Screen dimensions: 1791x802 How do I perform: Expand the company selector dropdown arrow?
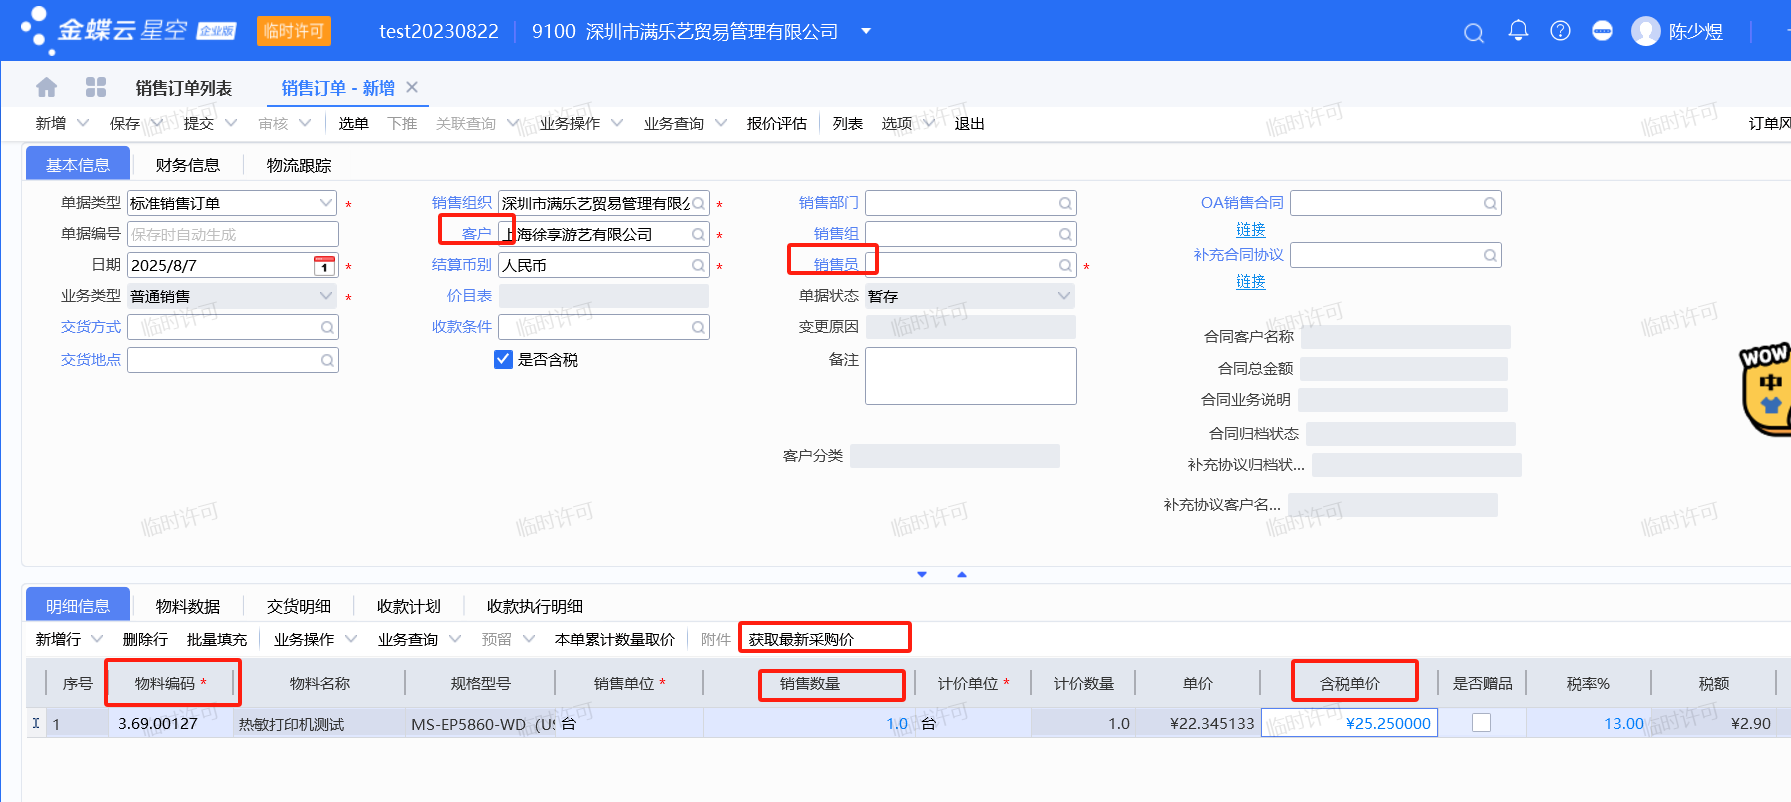point(866,31)
